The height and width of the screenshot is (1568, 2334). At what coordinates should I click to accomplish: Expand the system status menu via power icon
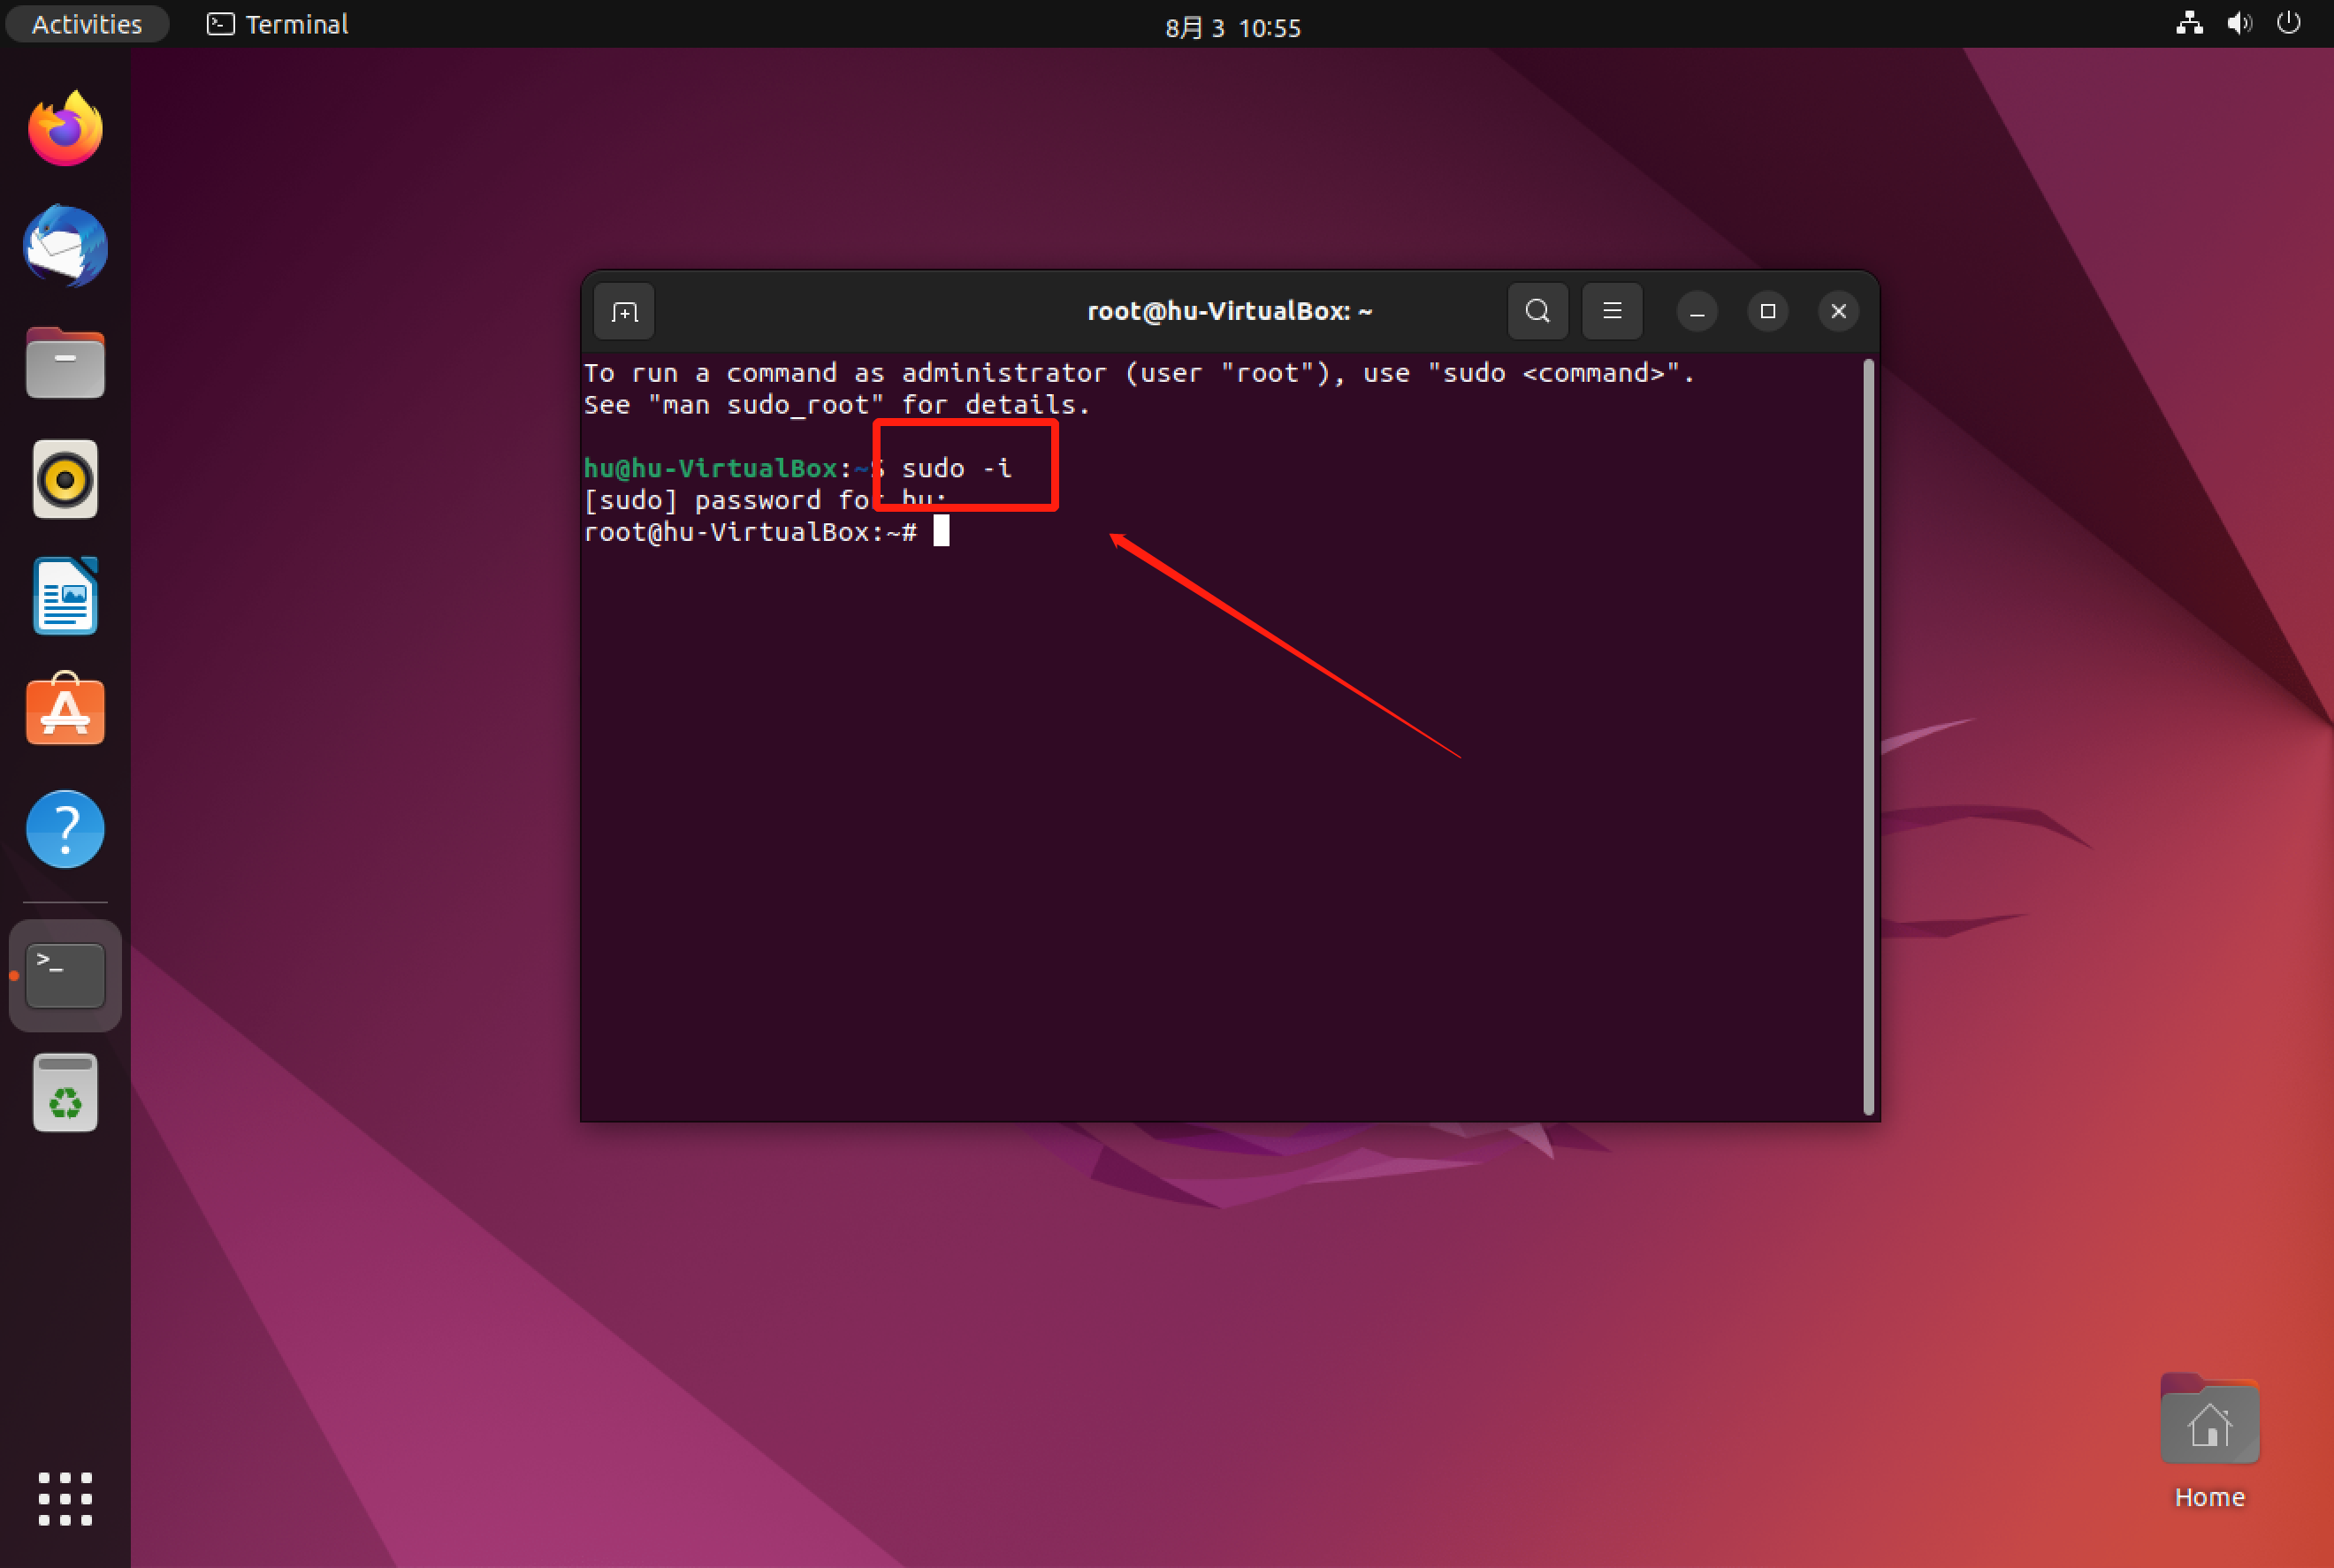click(x=2288, y=24)
